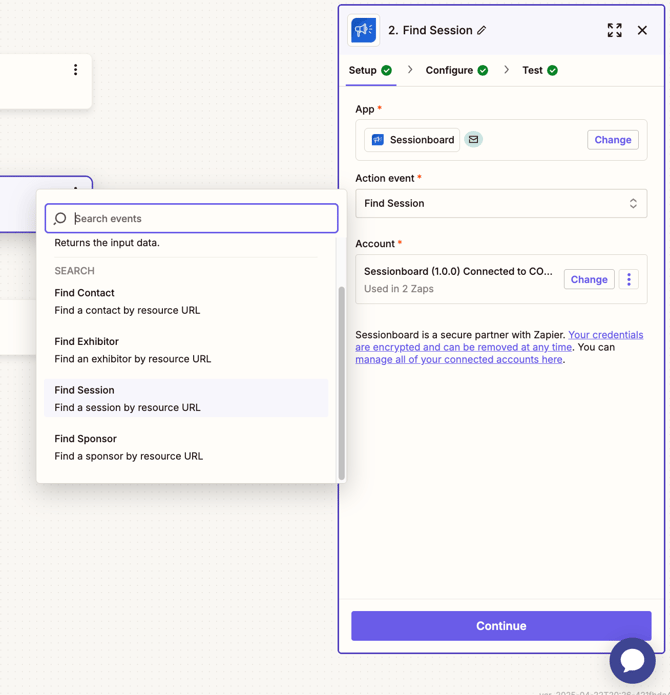Open the canvas step card three-dot menu

pyautogui.click(x=76, y=70)
